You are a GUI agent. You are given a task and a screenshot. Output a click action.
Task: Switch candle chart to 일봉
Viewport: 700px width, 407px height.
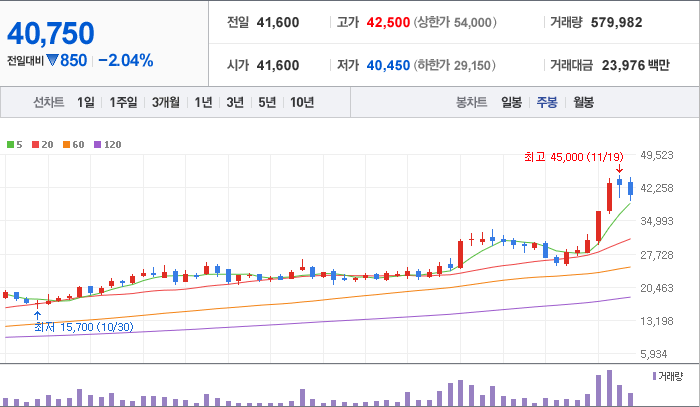(x=512, y=102)
